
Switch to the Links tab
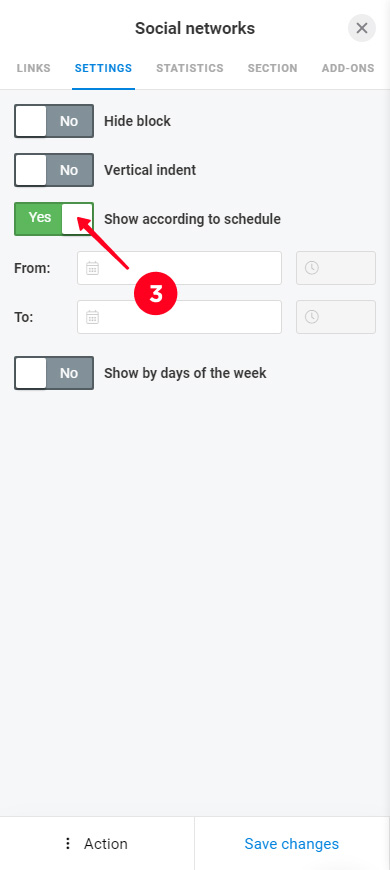tap(33, 68)
